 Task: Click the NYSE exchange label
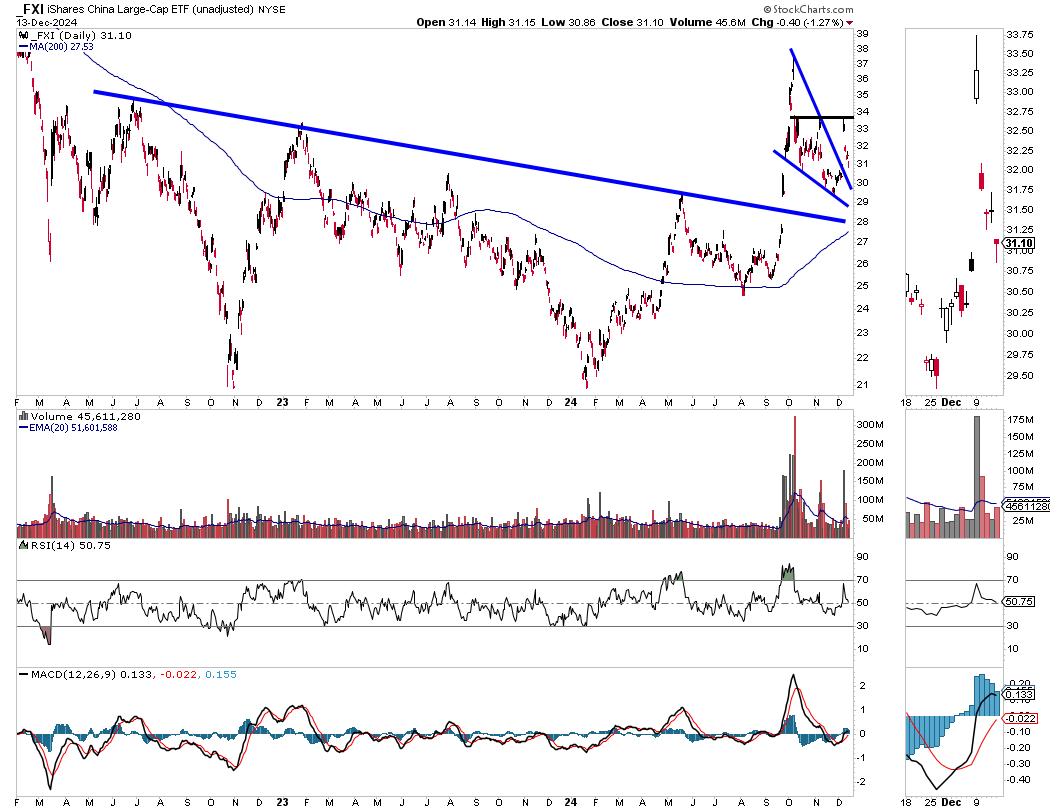(x=271, y=9)
